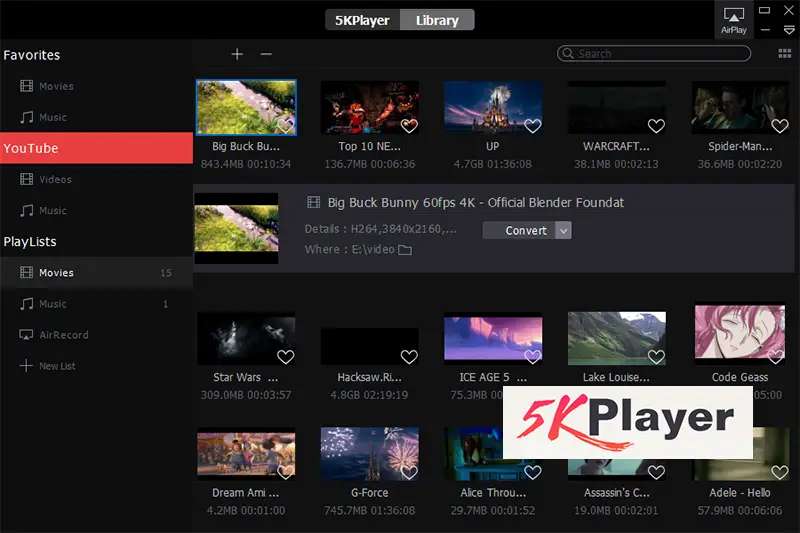Toggle heart on Dream Ami video
The image size is (800, 533).
[x=286, y=472]
